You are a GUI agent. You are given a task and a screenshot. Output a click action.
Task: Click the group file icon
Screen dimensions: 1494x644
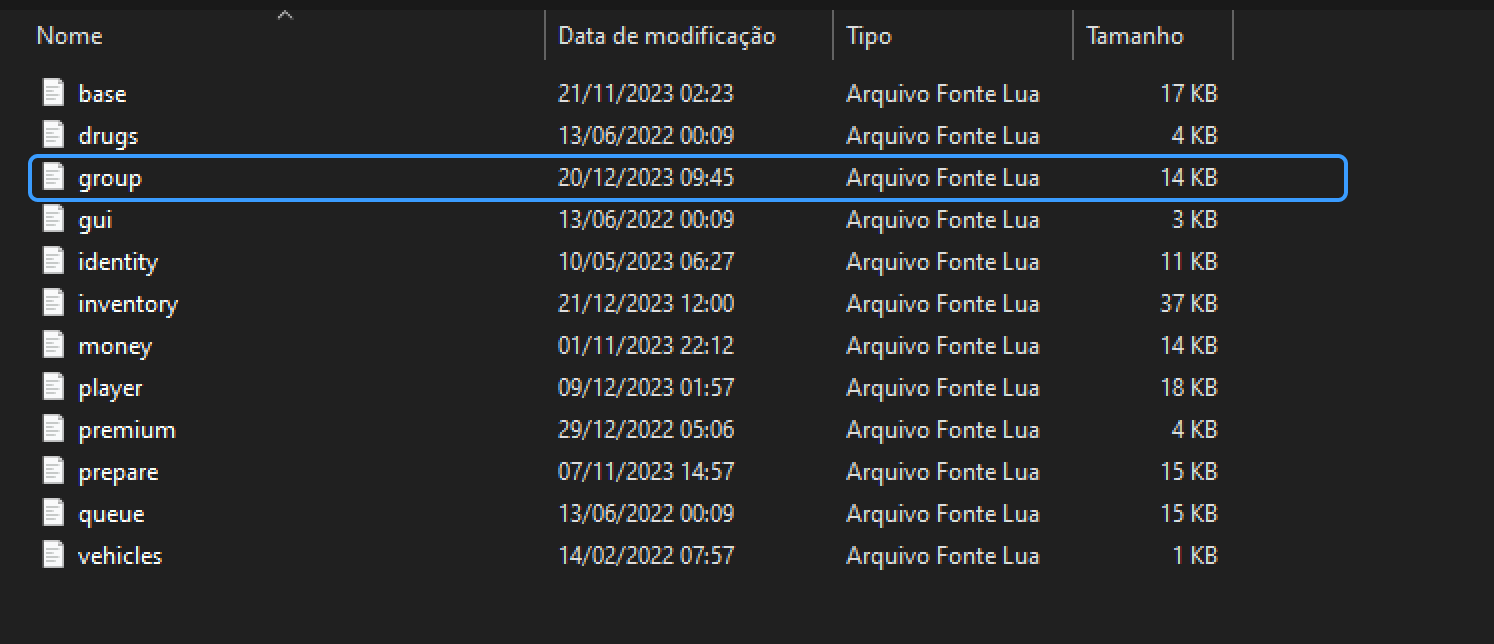(x=54, y=178)
